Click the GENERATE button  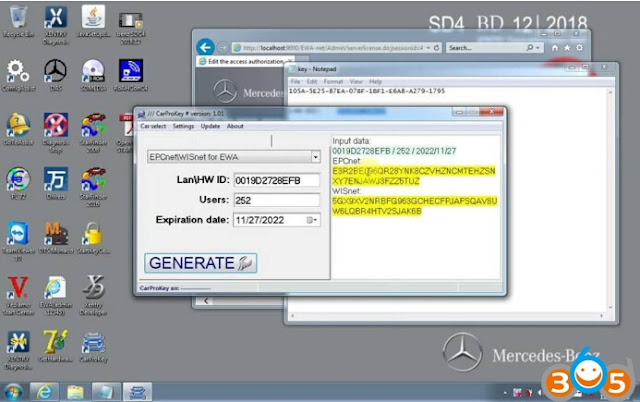pyautogui.click(x=200, y=263)
